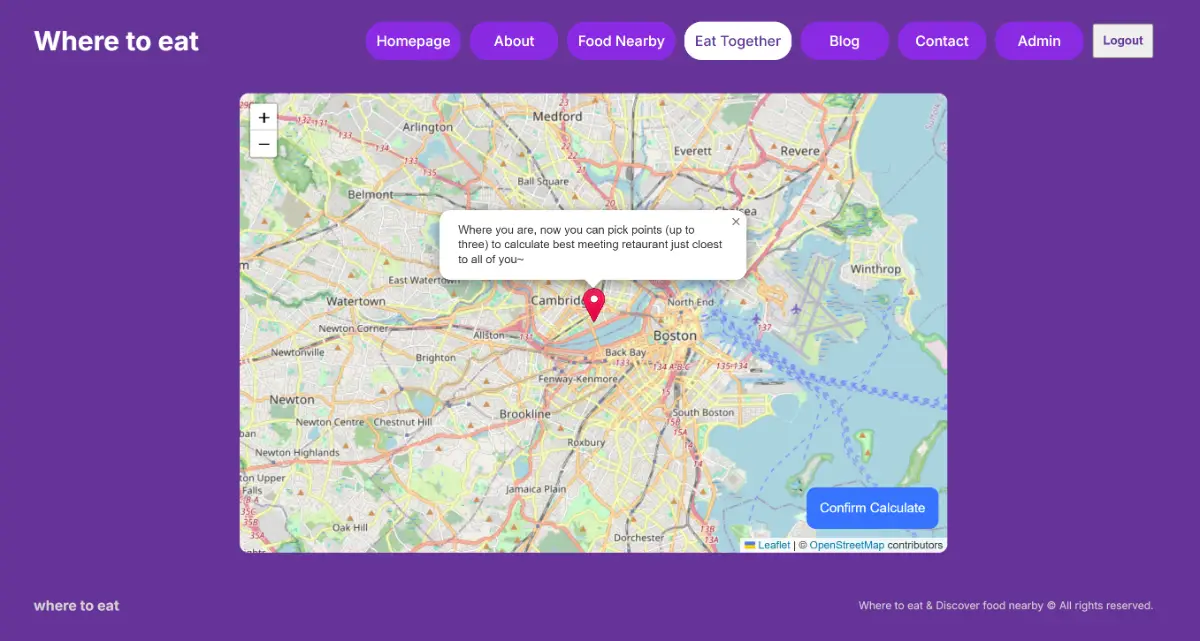Pick a point on Brookline in the map
Screen dimensions: 1200x641
pyautogui.click(x=525, y=413)
